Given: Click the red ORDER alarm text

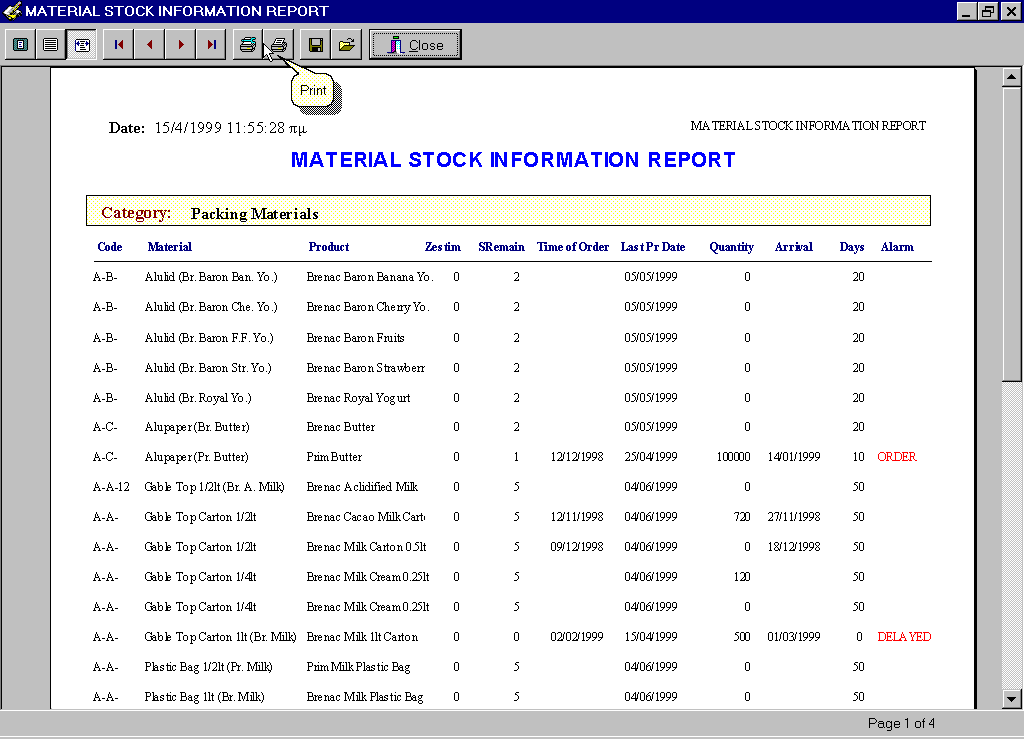Looking at the screenshot, I should 896,457.
